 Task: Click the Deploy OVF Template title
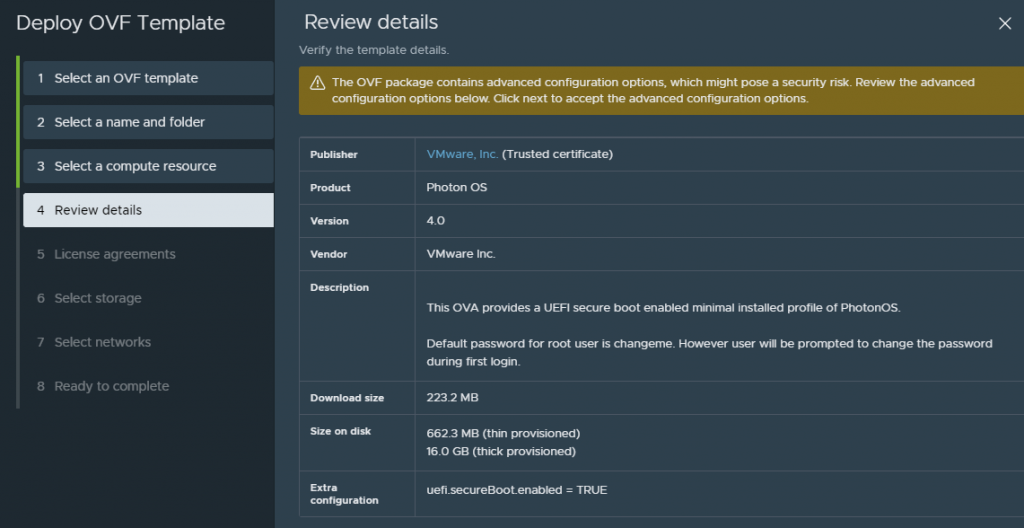[x=121, y=23]
